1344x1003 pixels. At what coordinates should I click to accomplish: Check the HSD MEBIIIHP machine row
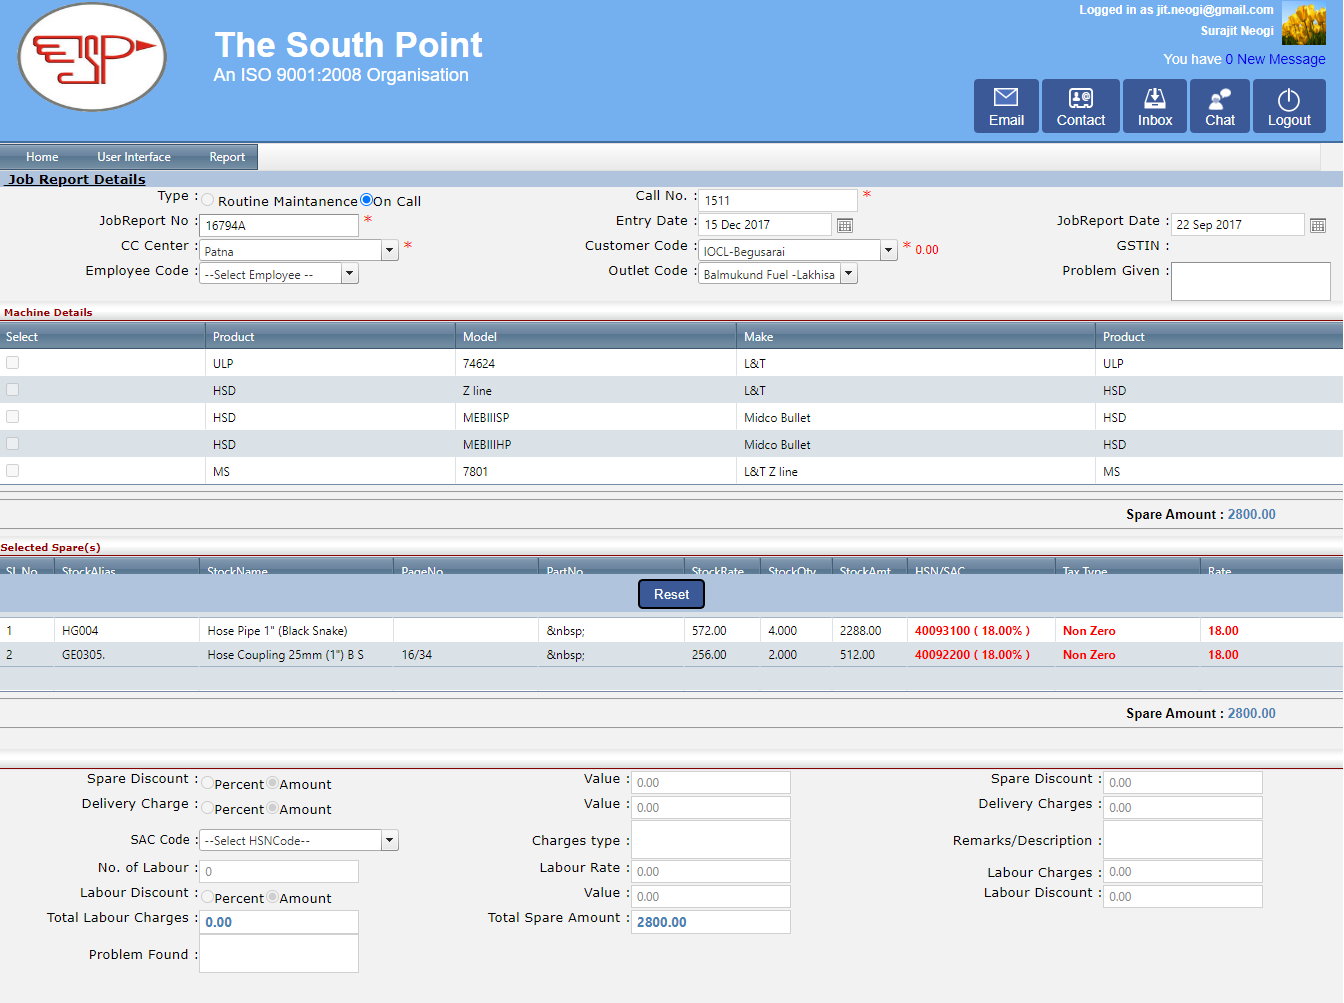click(13, 444)
